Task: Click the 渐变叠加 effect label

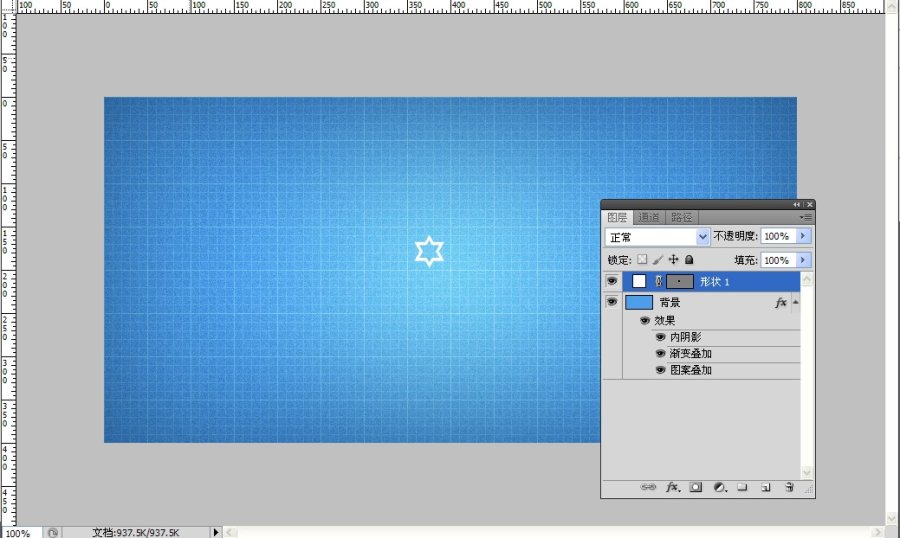Action: (x=690, y=354)
